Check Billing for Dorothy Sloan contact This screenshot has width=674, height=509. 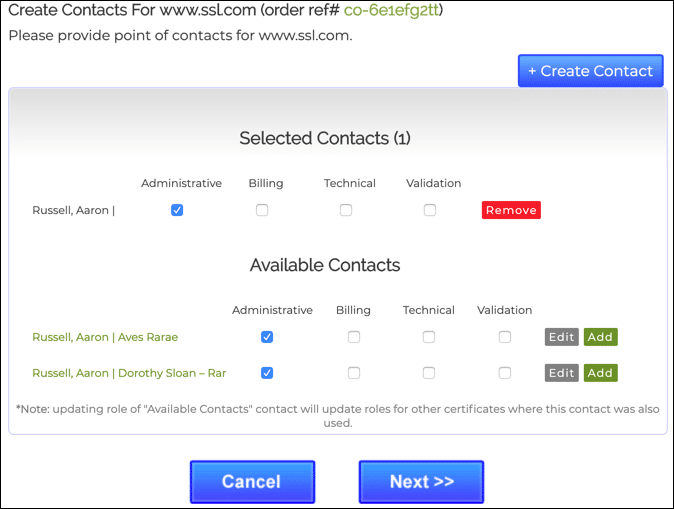click(354, 373)
